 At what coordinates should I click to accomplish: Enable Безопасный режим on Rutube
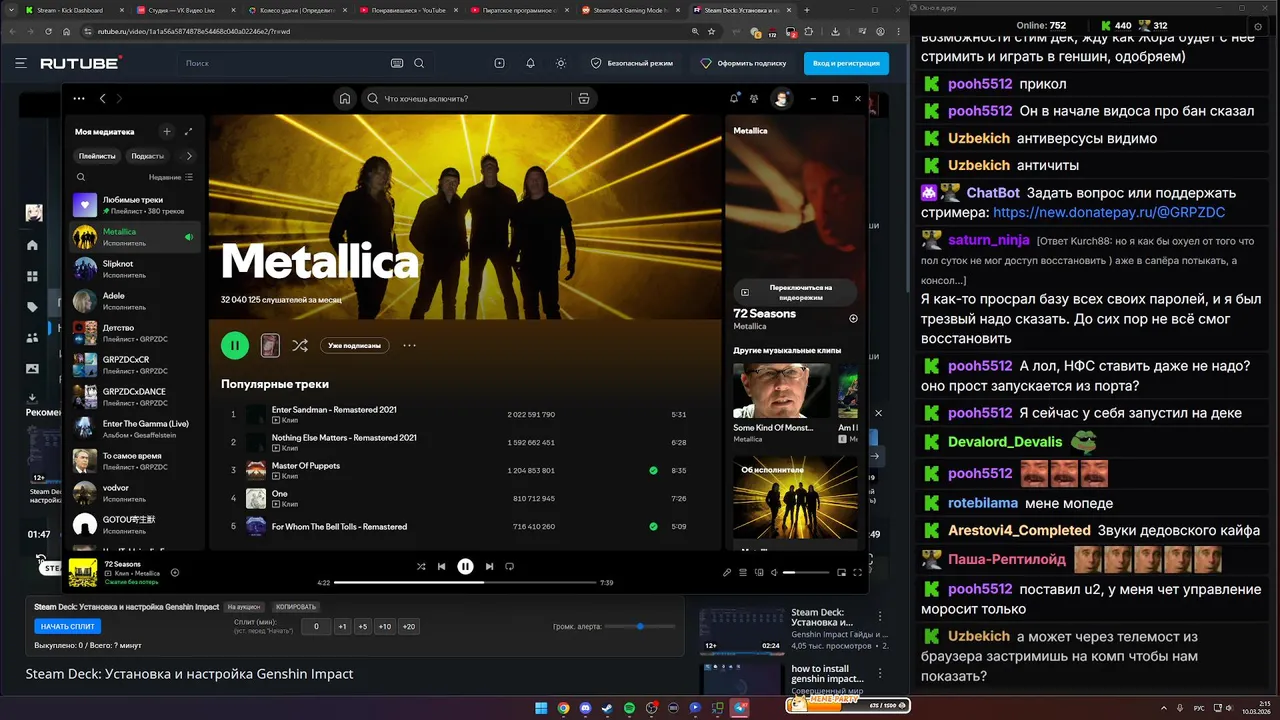pos(632,63)
